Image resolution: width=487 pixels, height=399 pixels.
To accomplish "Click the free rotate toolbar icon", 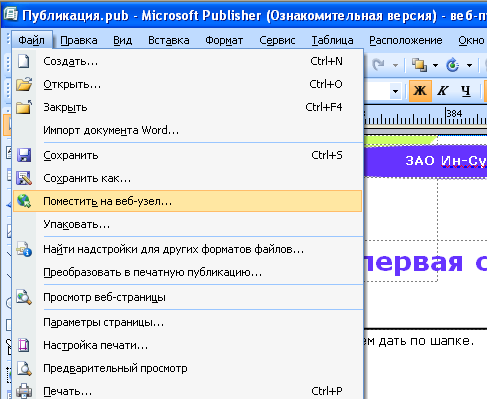I will 453,65.
